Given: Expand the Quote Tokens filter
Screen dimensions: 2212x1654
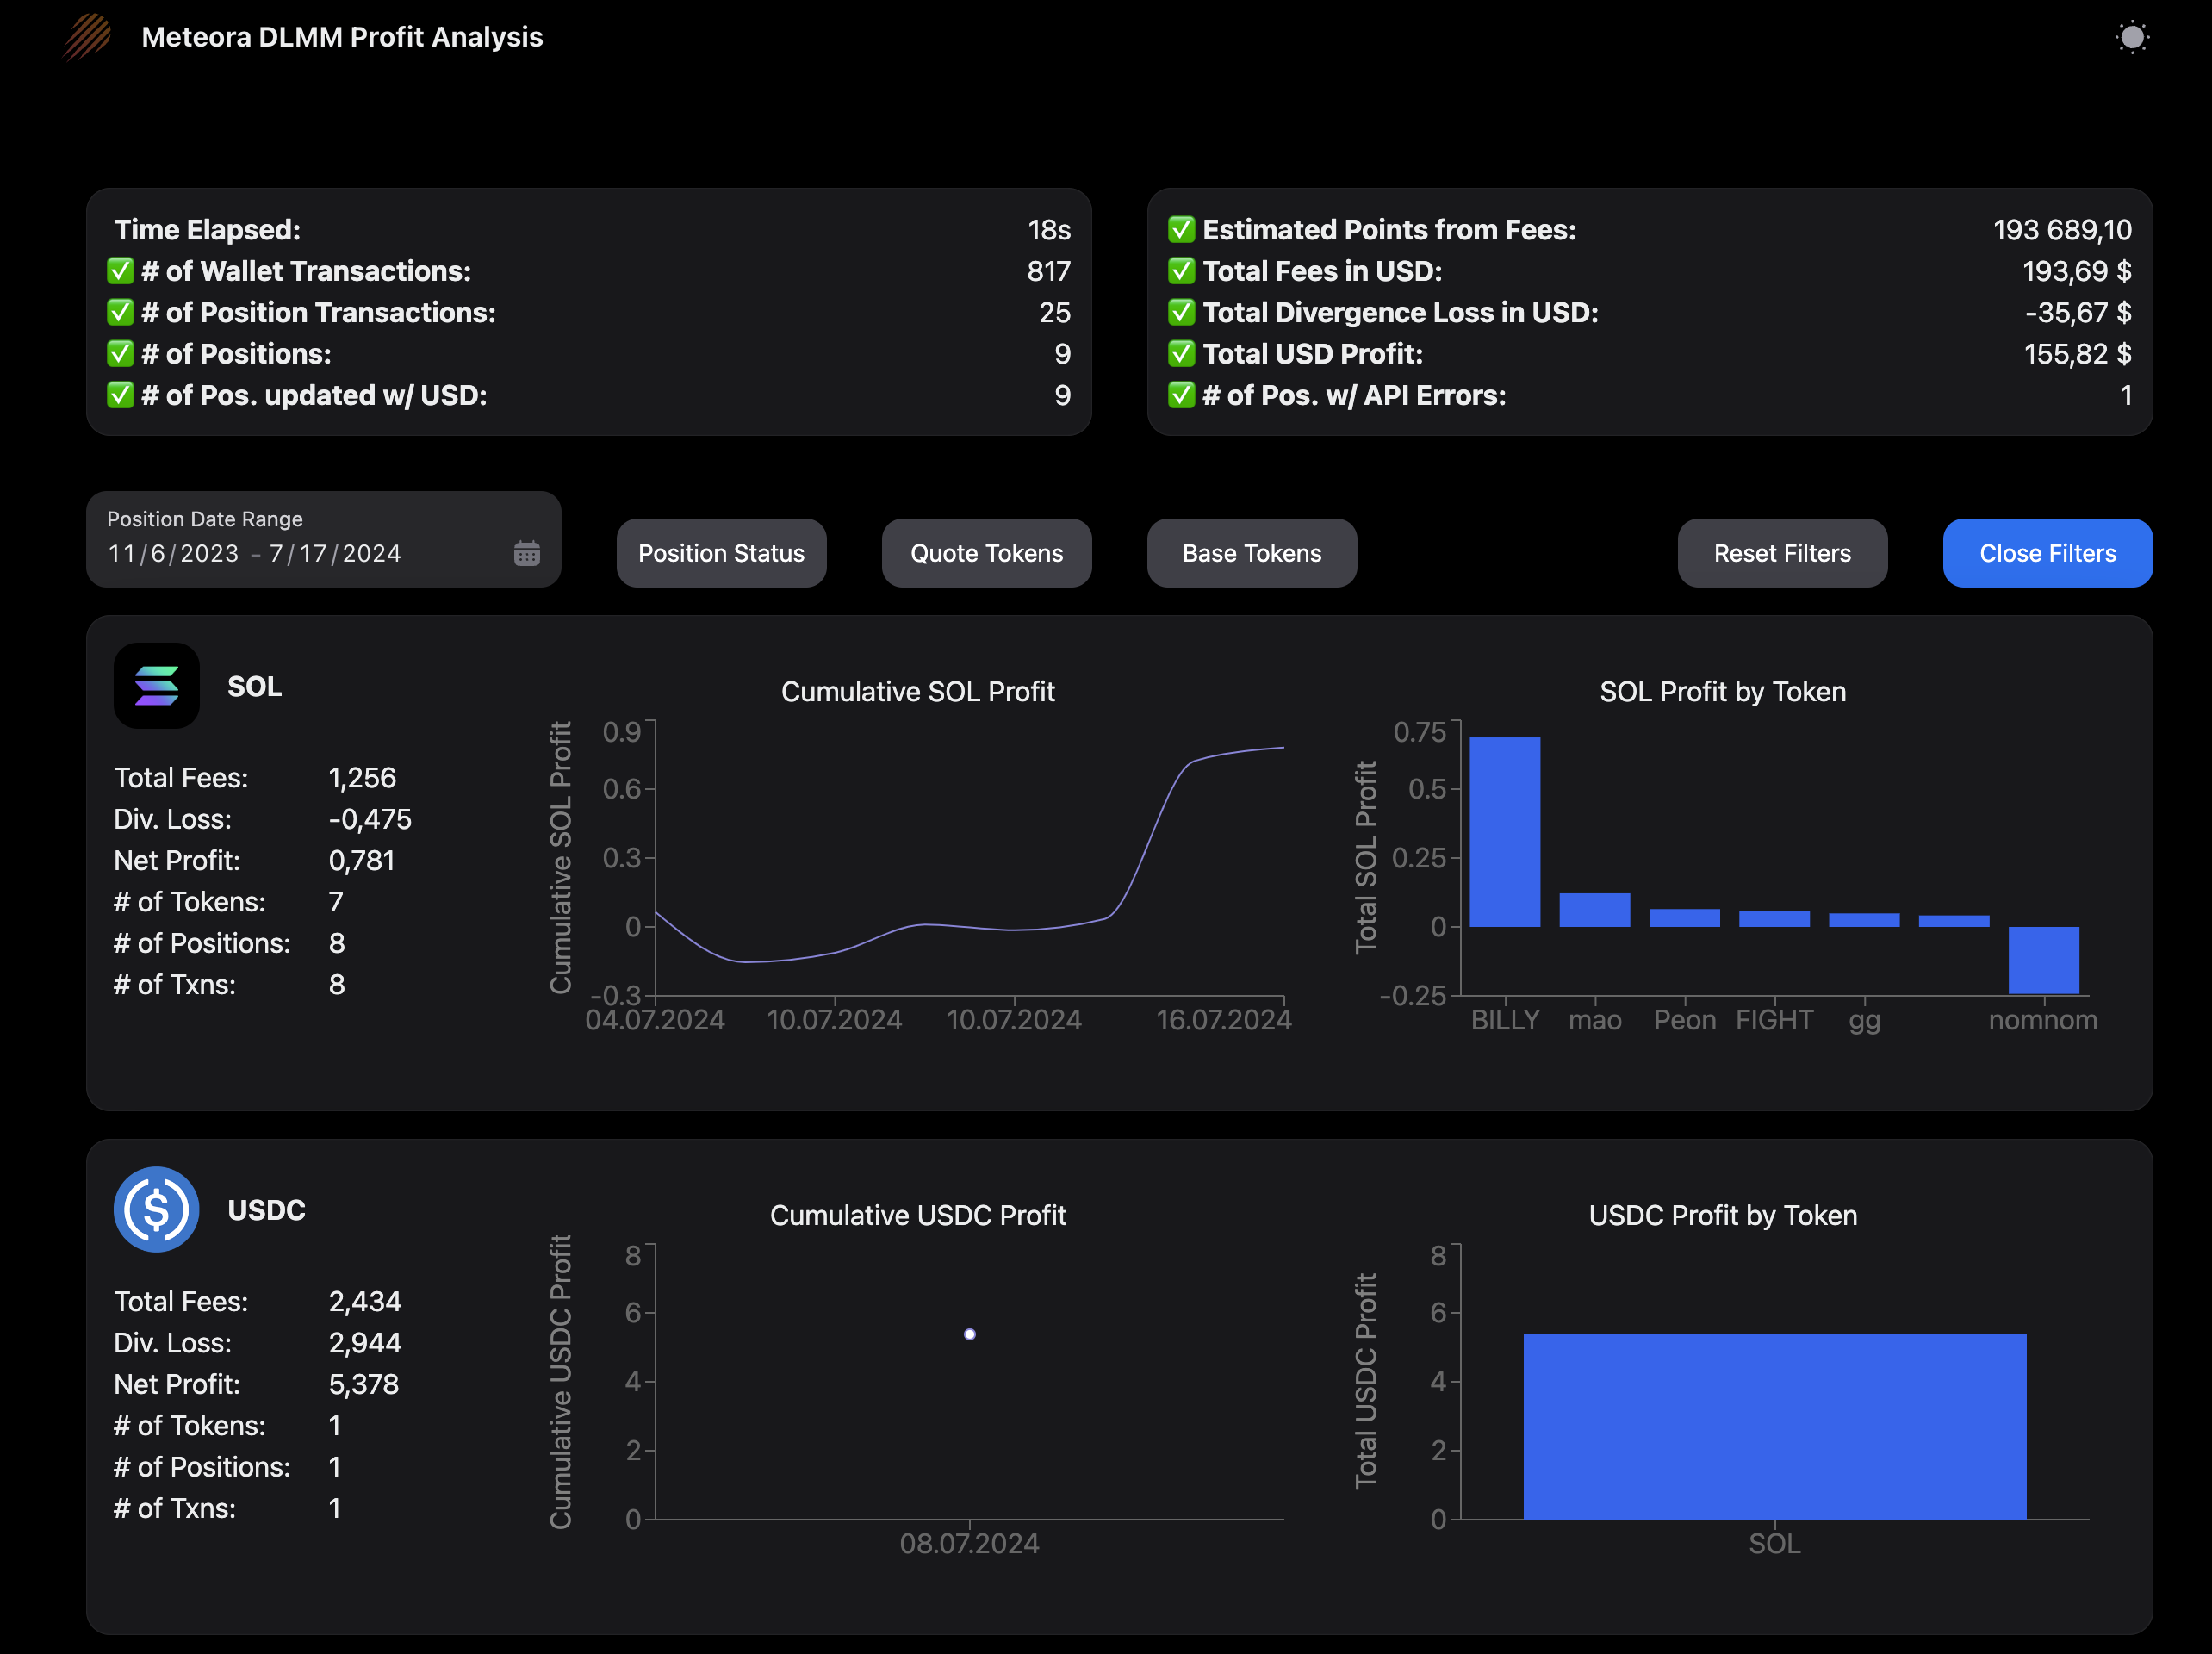Looking at the screenshot, I should [x=986, y=553].
